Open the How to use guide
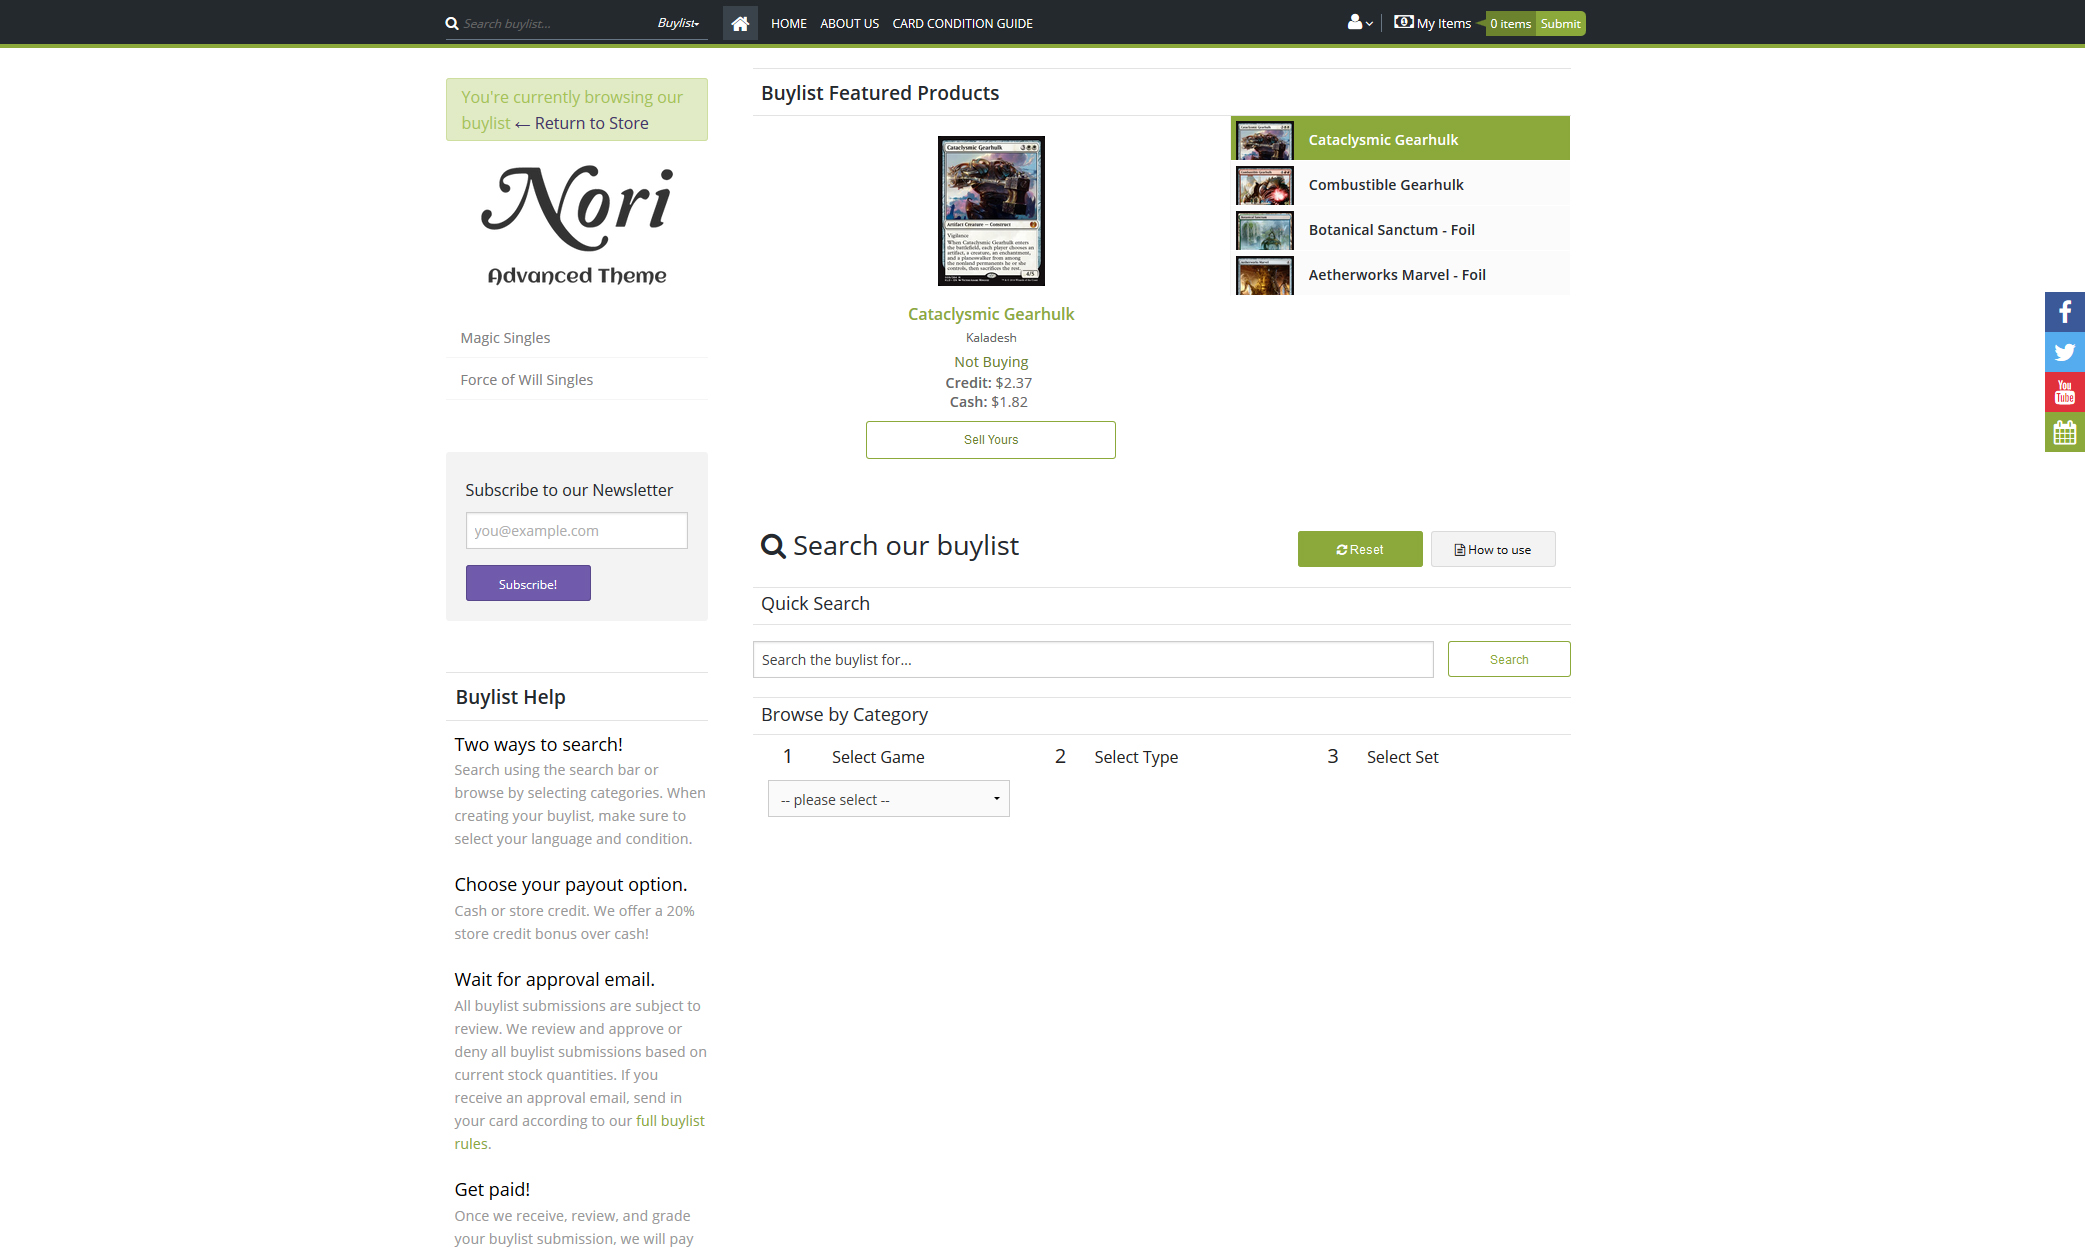This screenshot has width=2085, height=1251. pyautogui.click(x=1493, y=549)
